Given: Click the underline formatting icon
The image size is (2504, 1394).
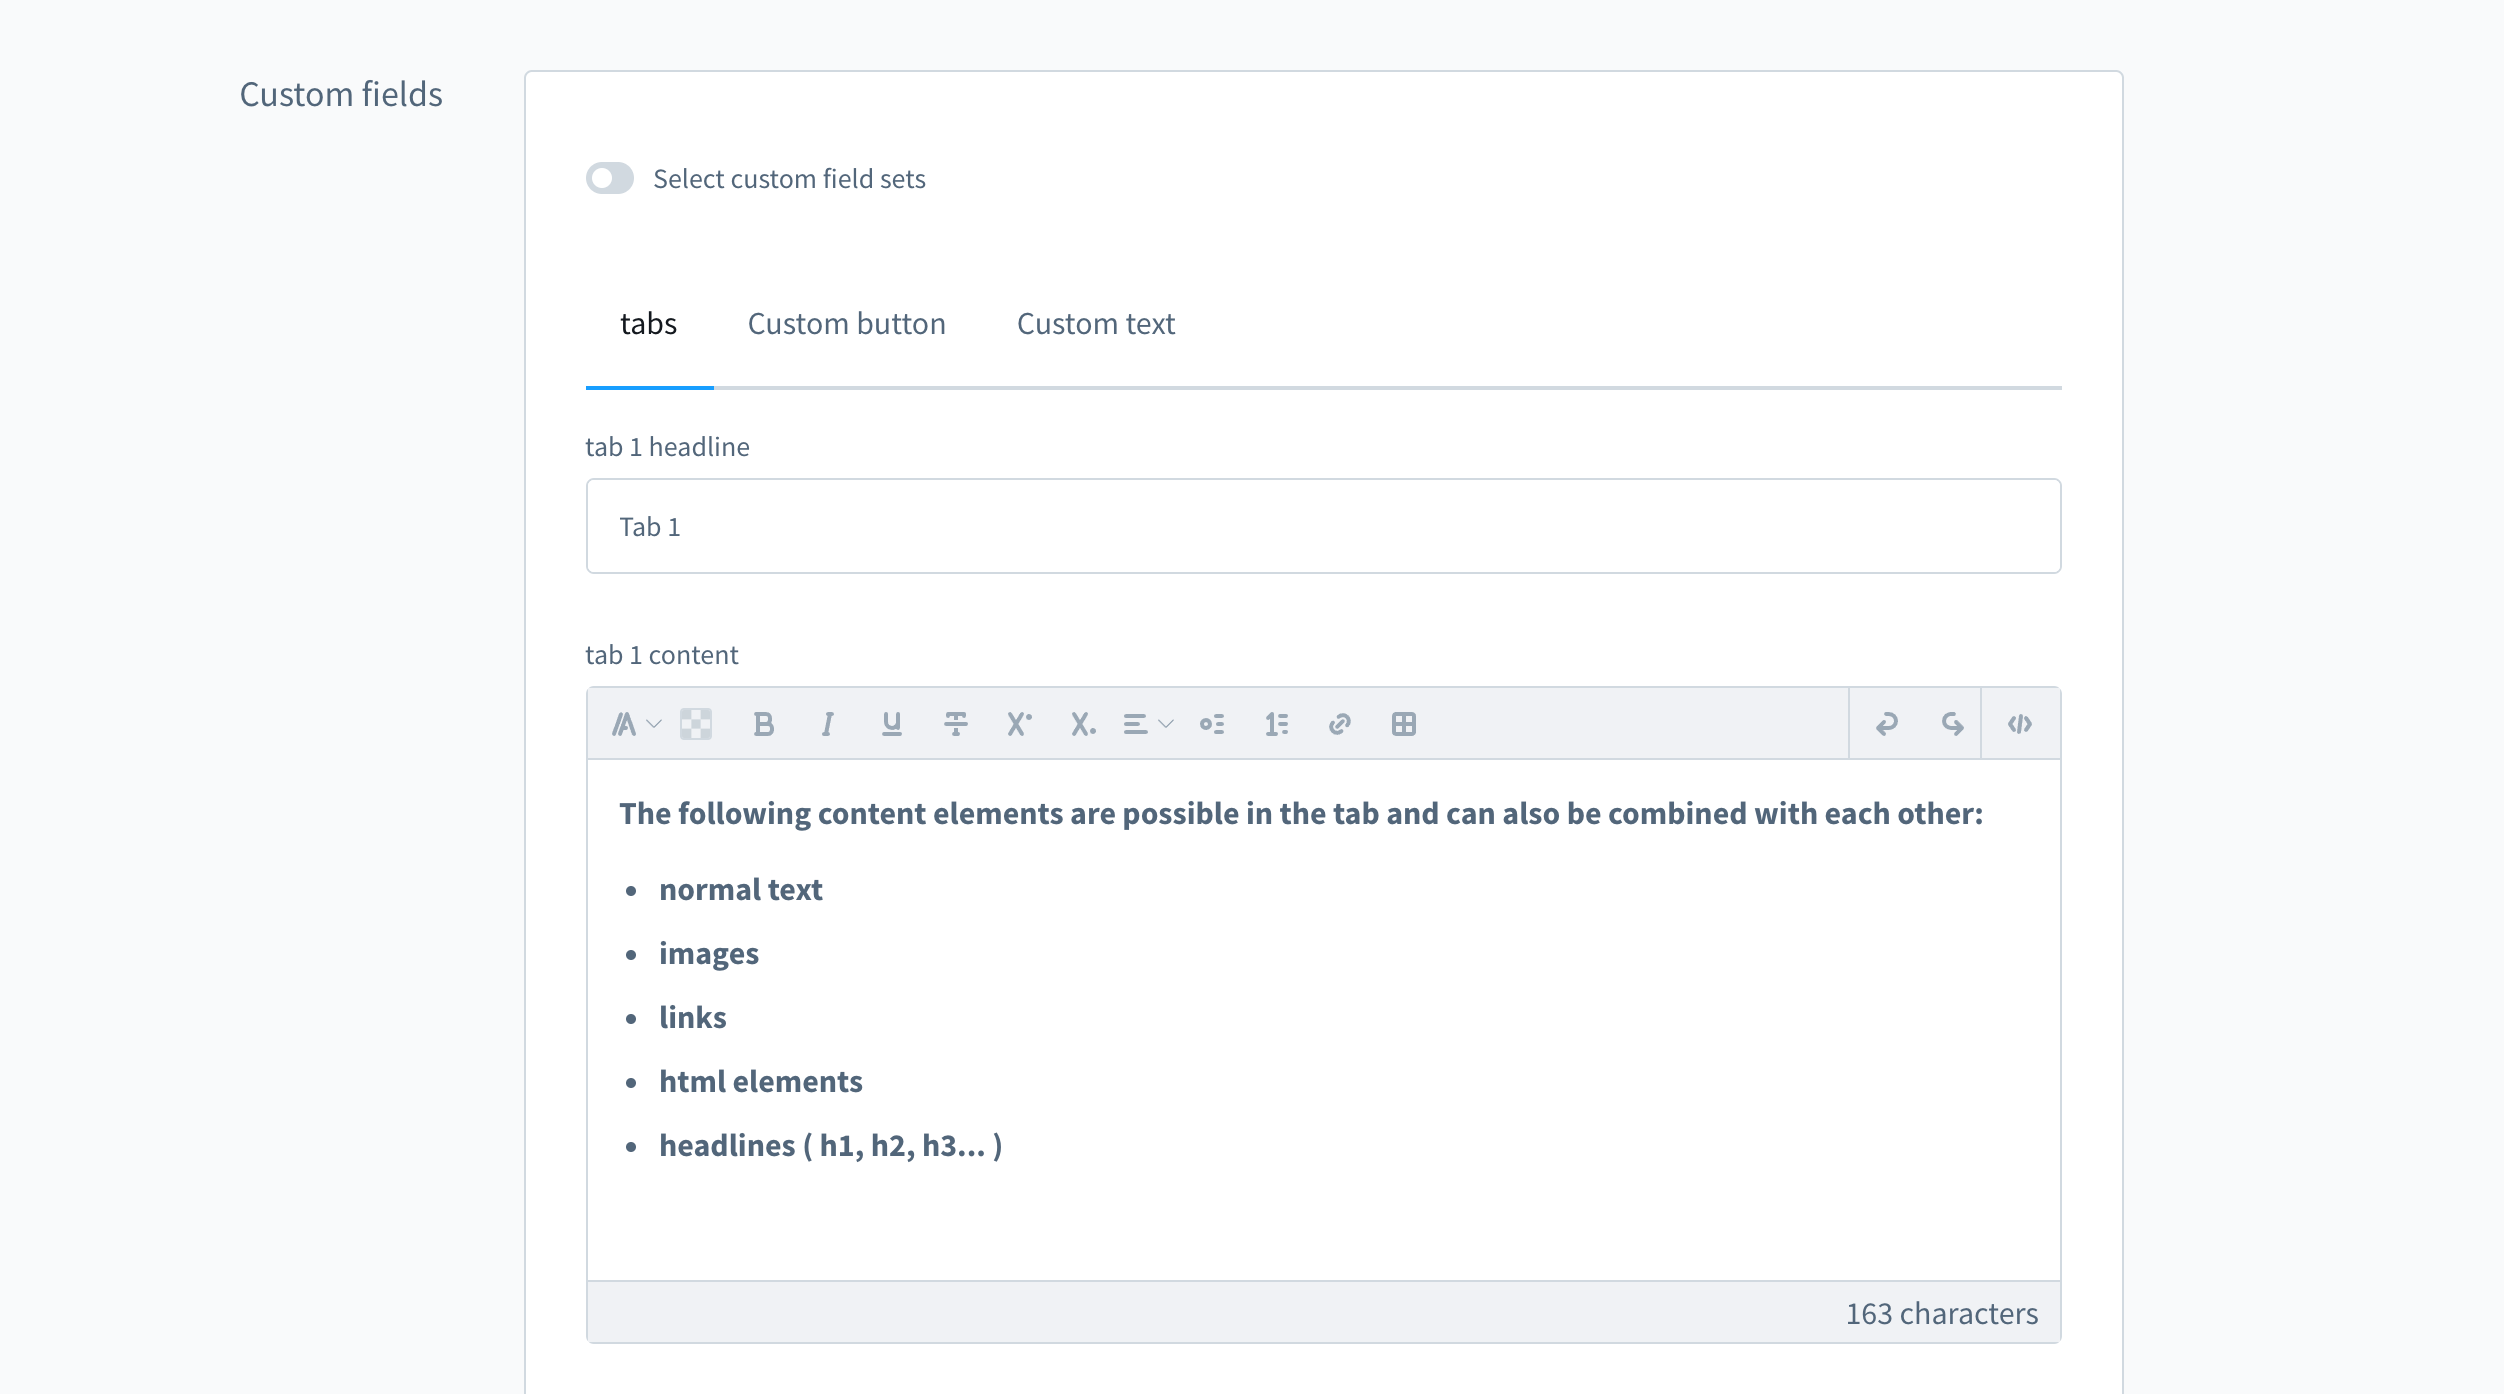Looking at the screenshot, I should pyautogui.click(x=891, y=724).
